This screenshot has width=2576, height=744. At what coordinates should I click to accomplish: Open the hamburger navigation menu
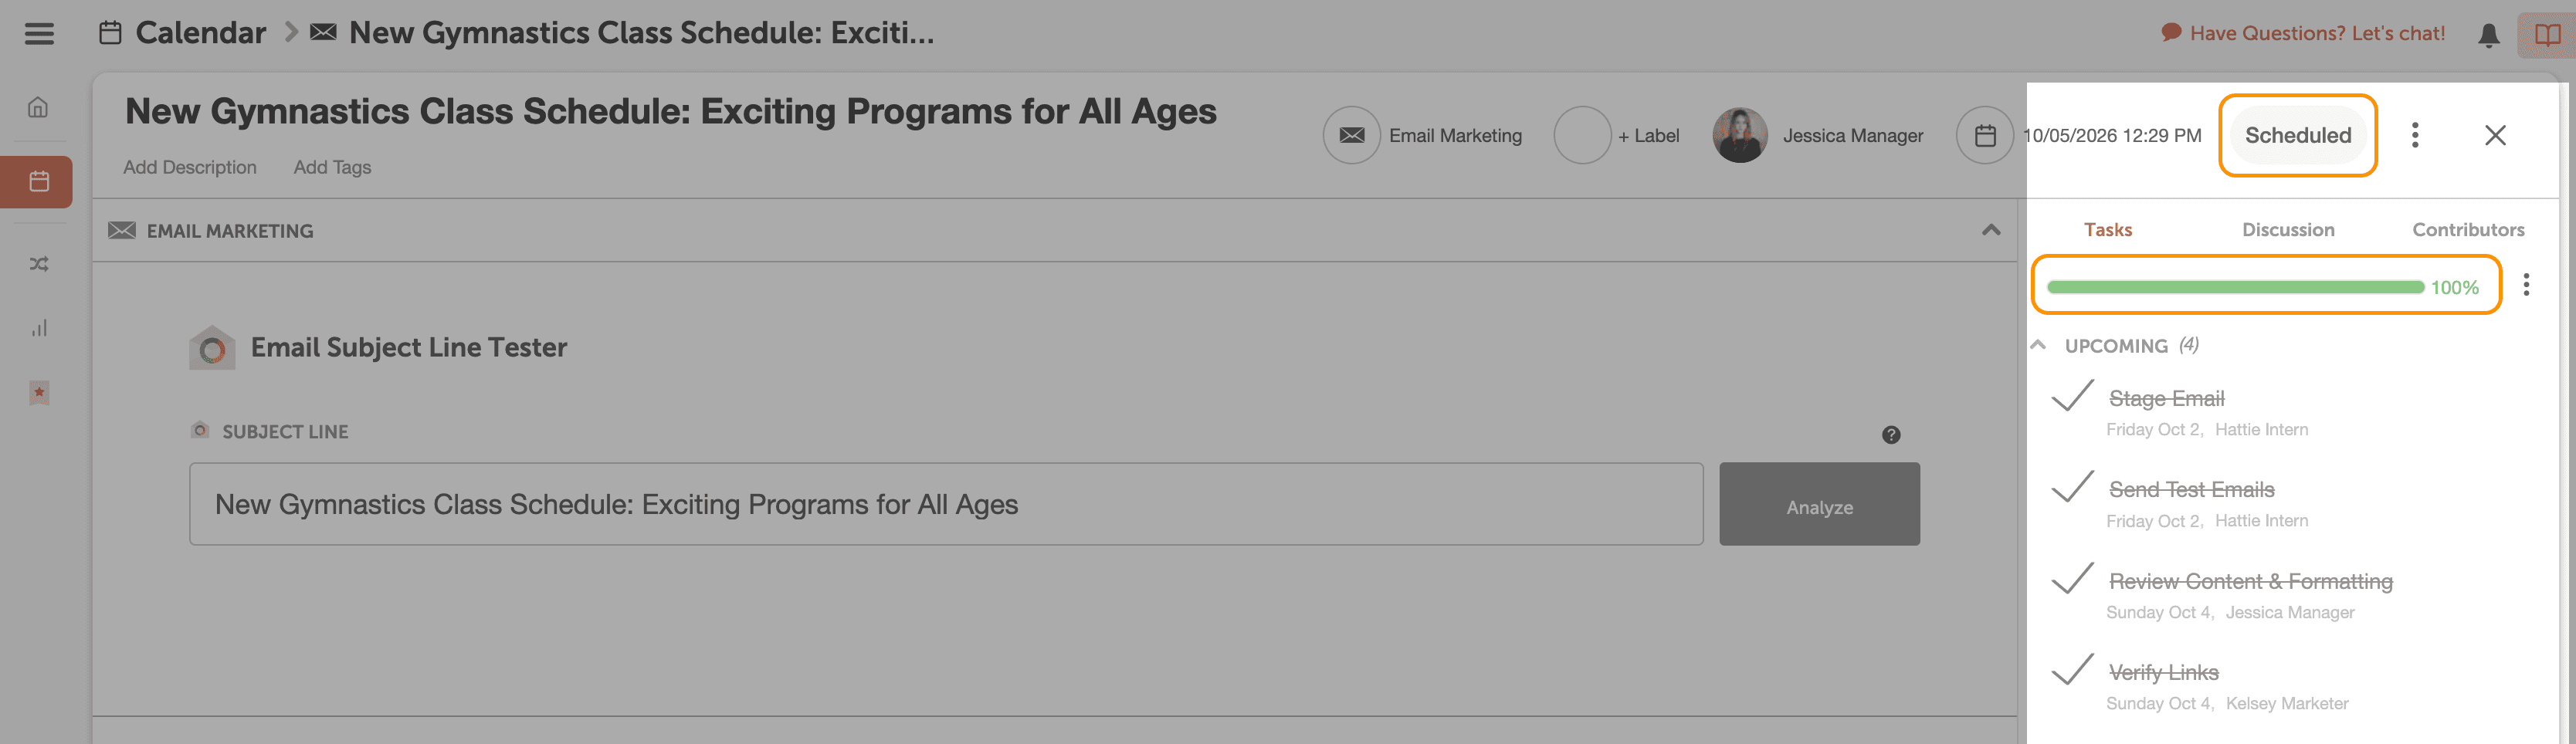tap(39, 34)
